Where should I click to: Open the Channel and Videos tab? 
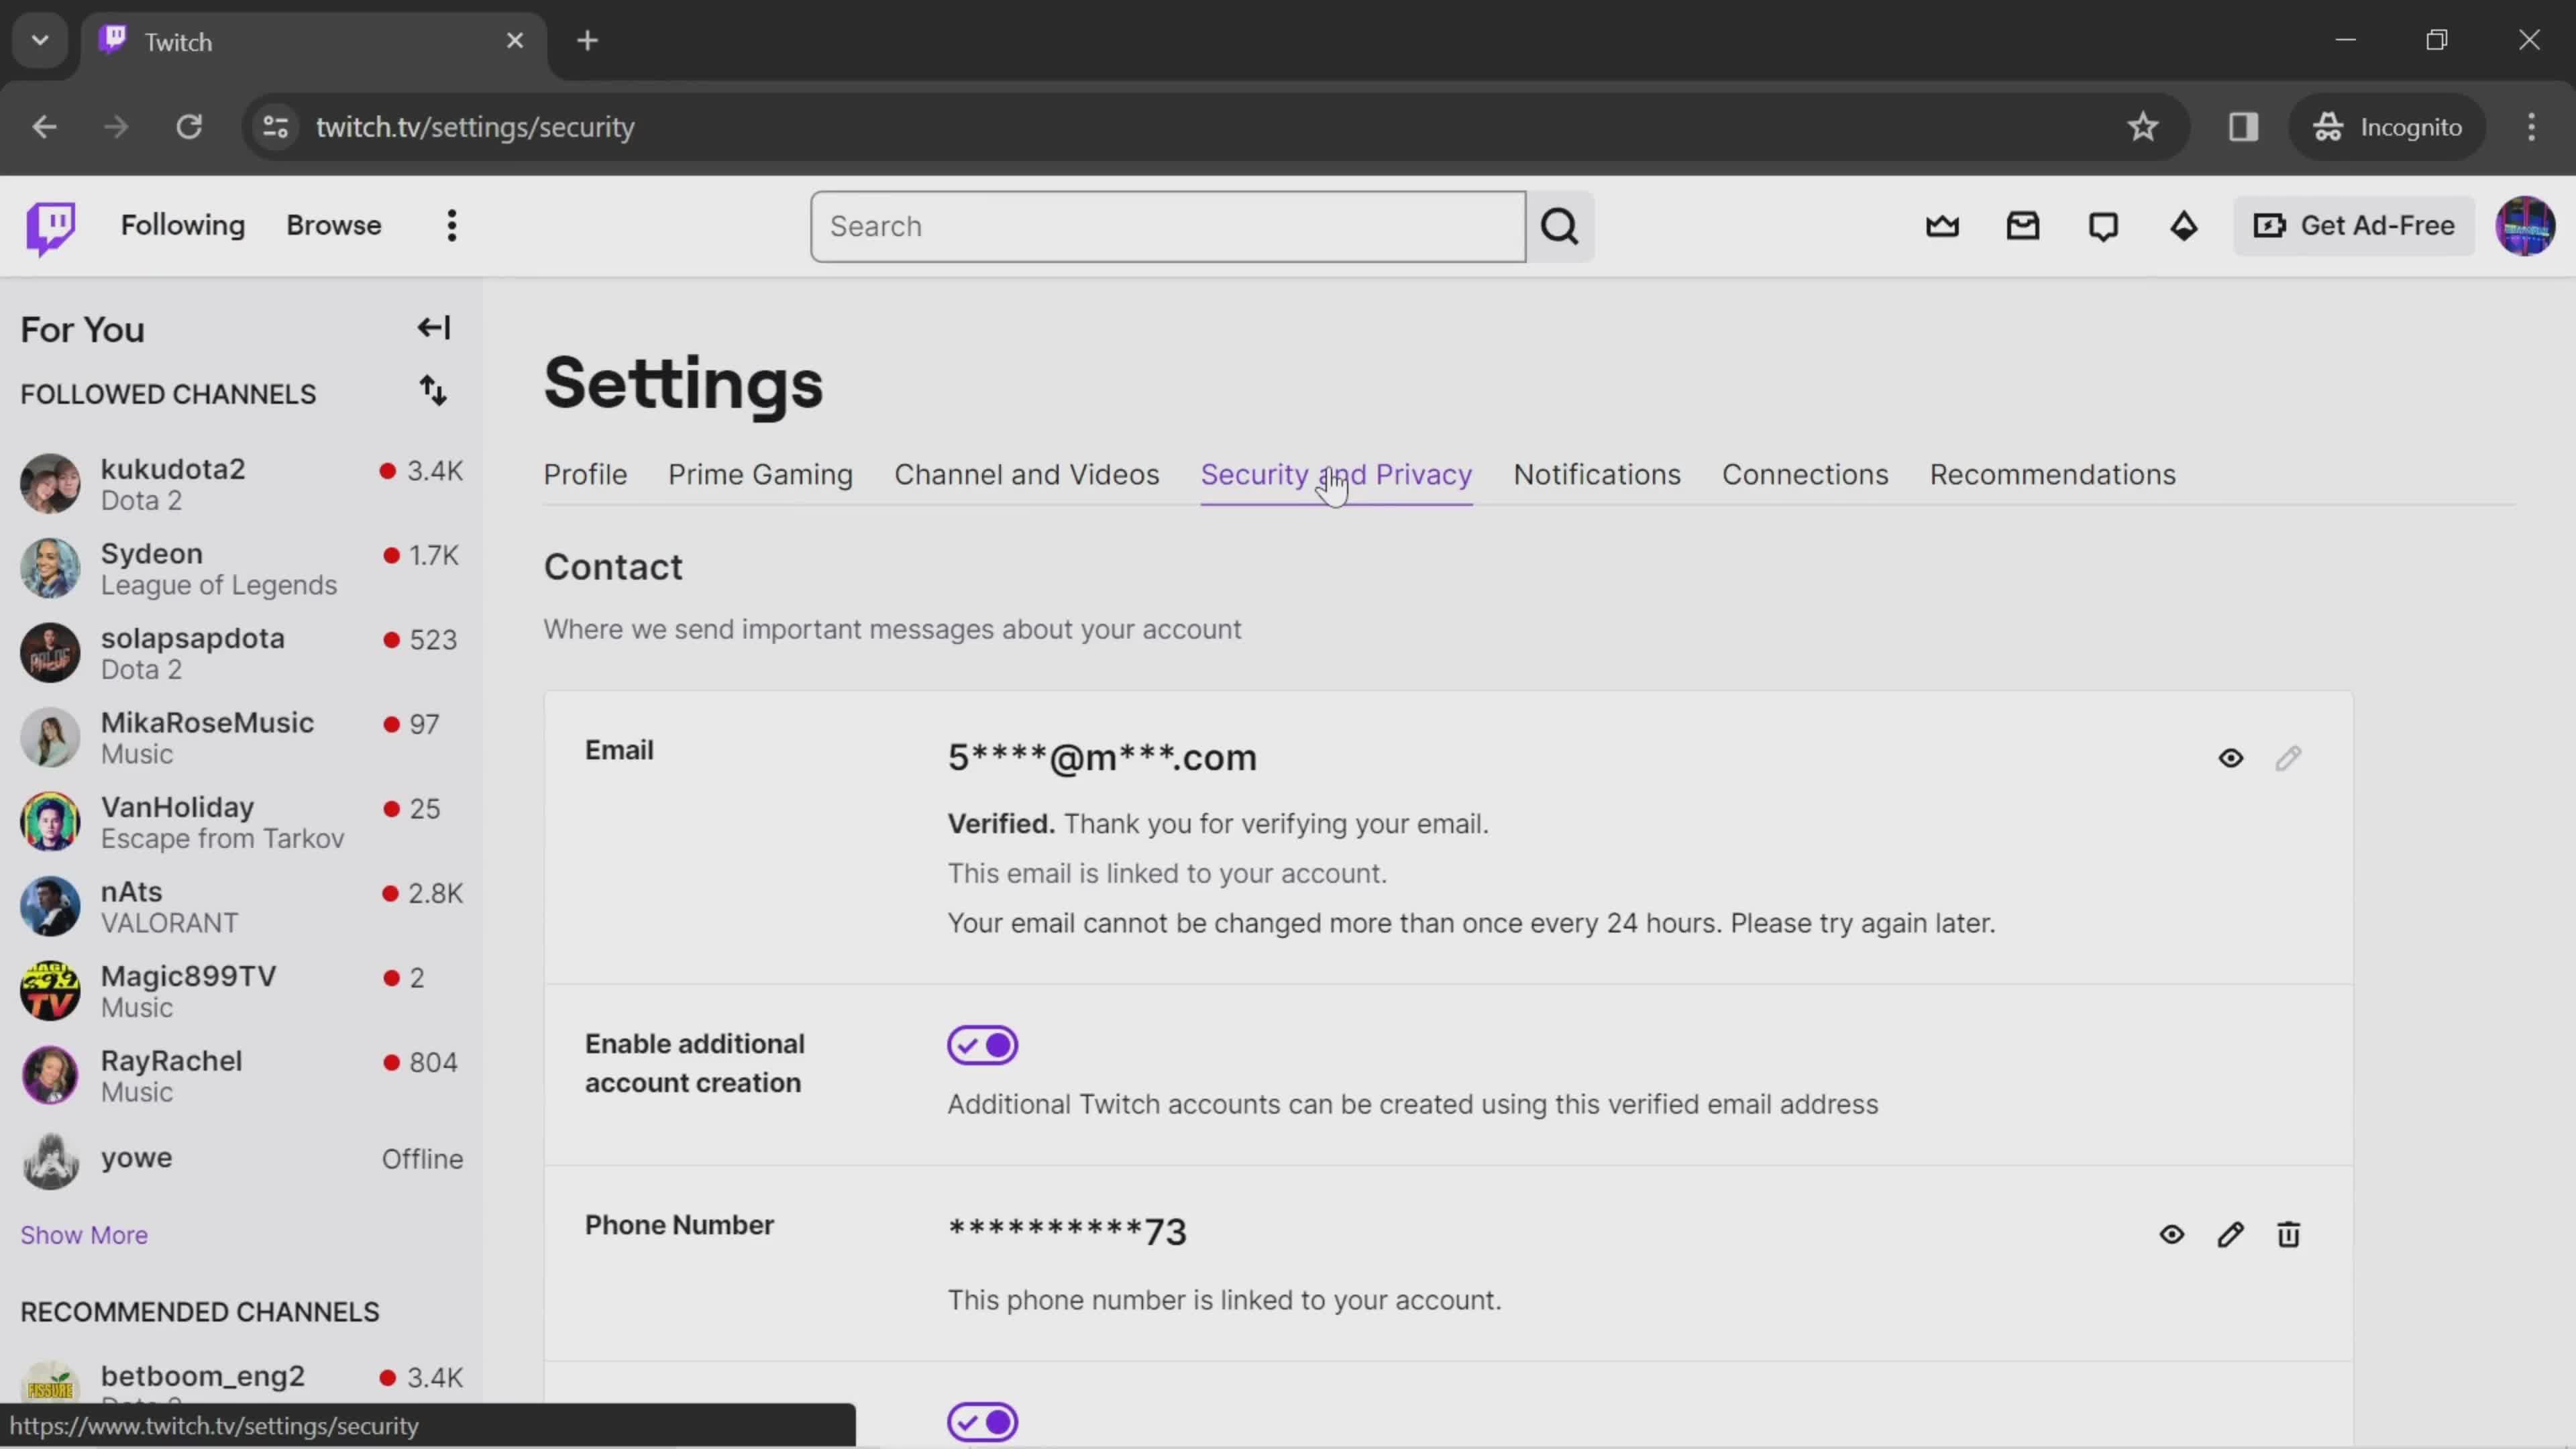[1026, 475]
